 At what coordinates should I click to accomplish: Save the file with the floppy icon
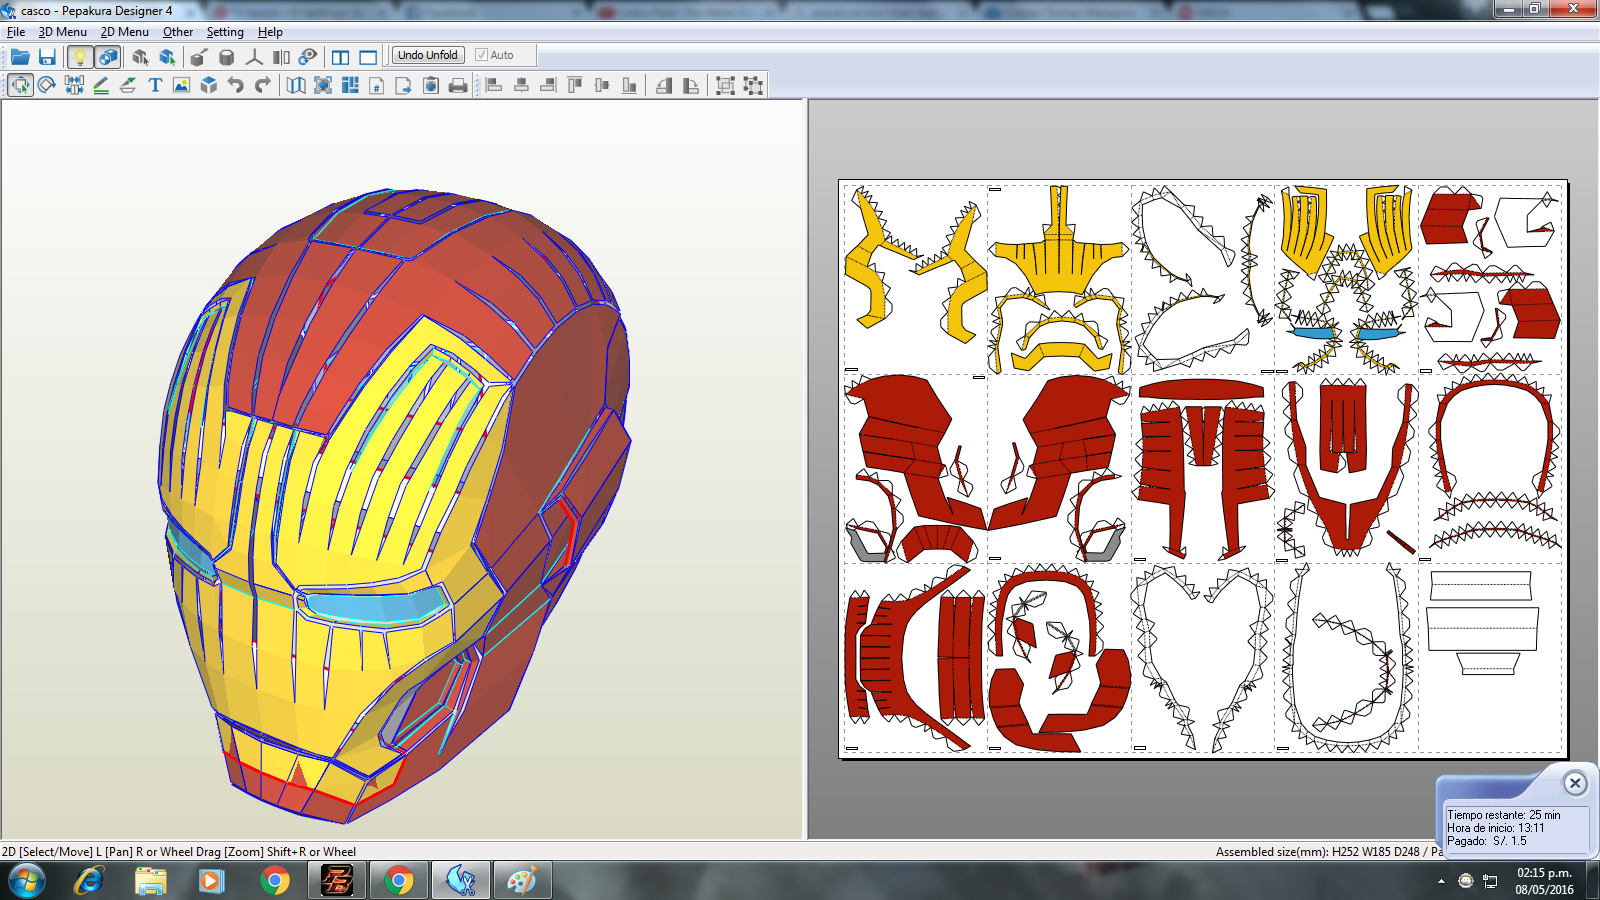tap(47, 57)
